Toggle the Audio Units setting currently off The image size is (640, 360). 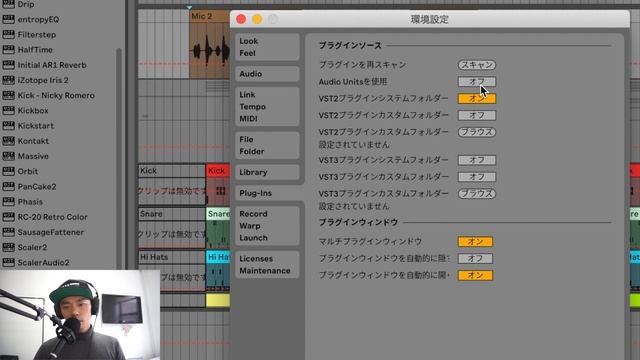coord(476,82)
